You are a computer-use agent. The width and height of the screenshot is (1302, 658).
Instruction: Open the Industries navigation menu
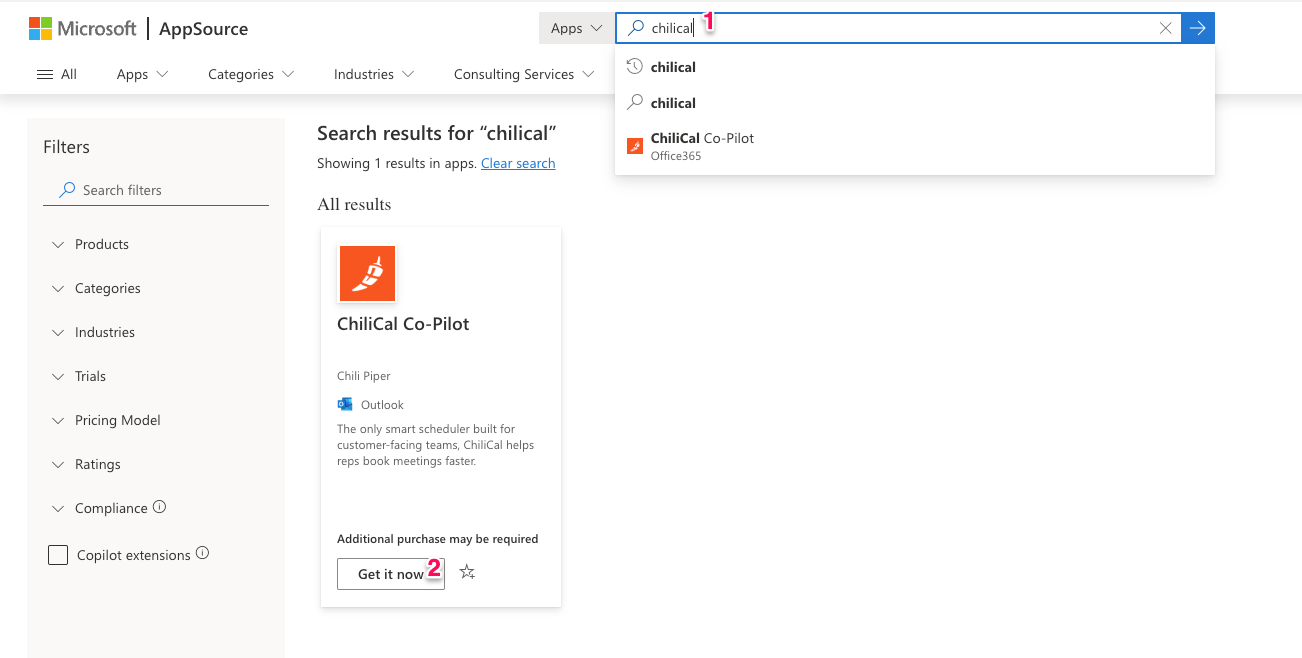tap(374, 74)
